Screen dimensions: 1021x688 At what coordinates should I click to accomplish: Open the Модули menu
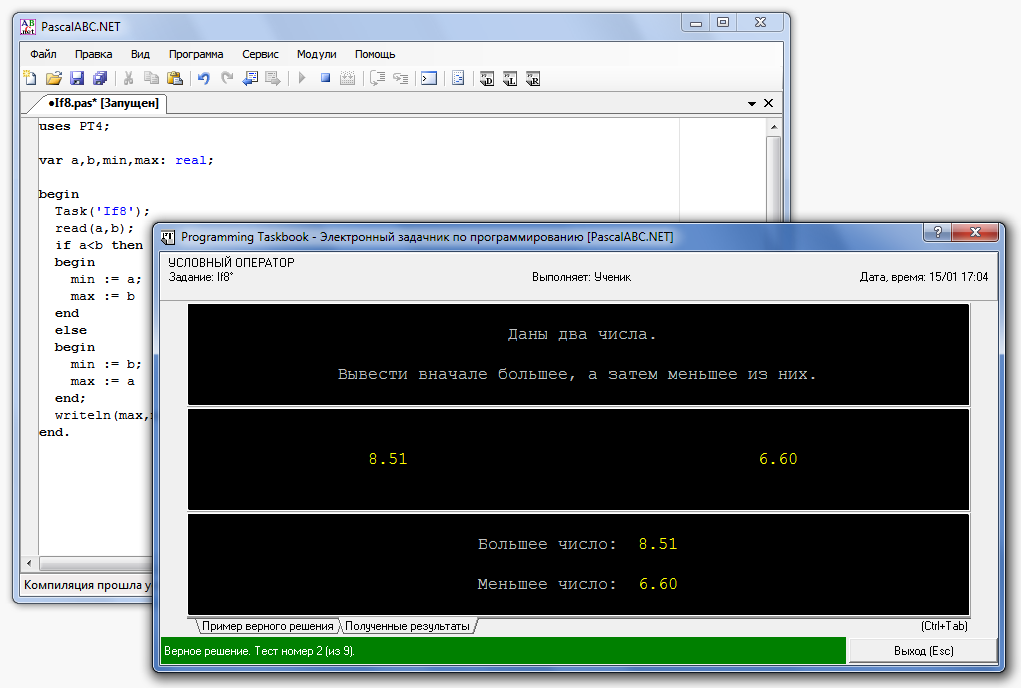coord(316,54)
